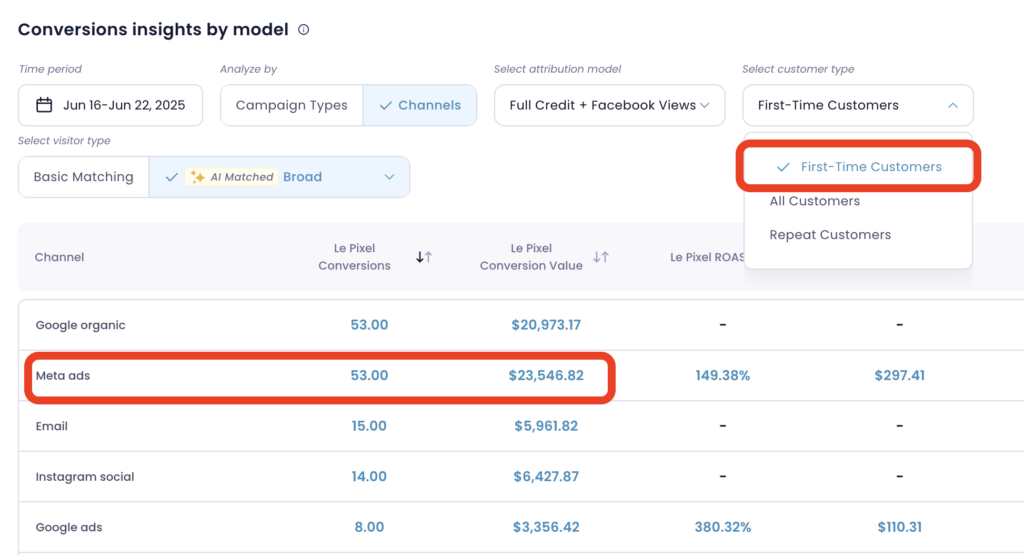Select Campaign Types in Analyze by

[x=291, y=105]
